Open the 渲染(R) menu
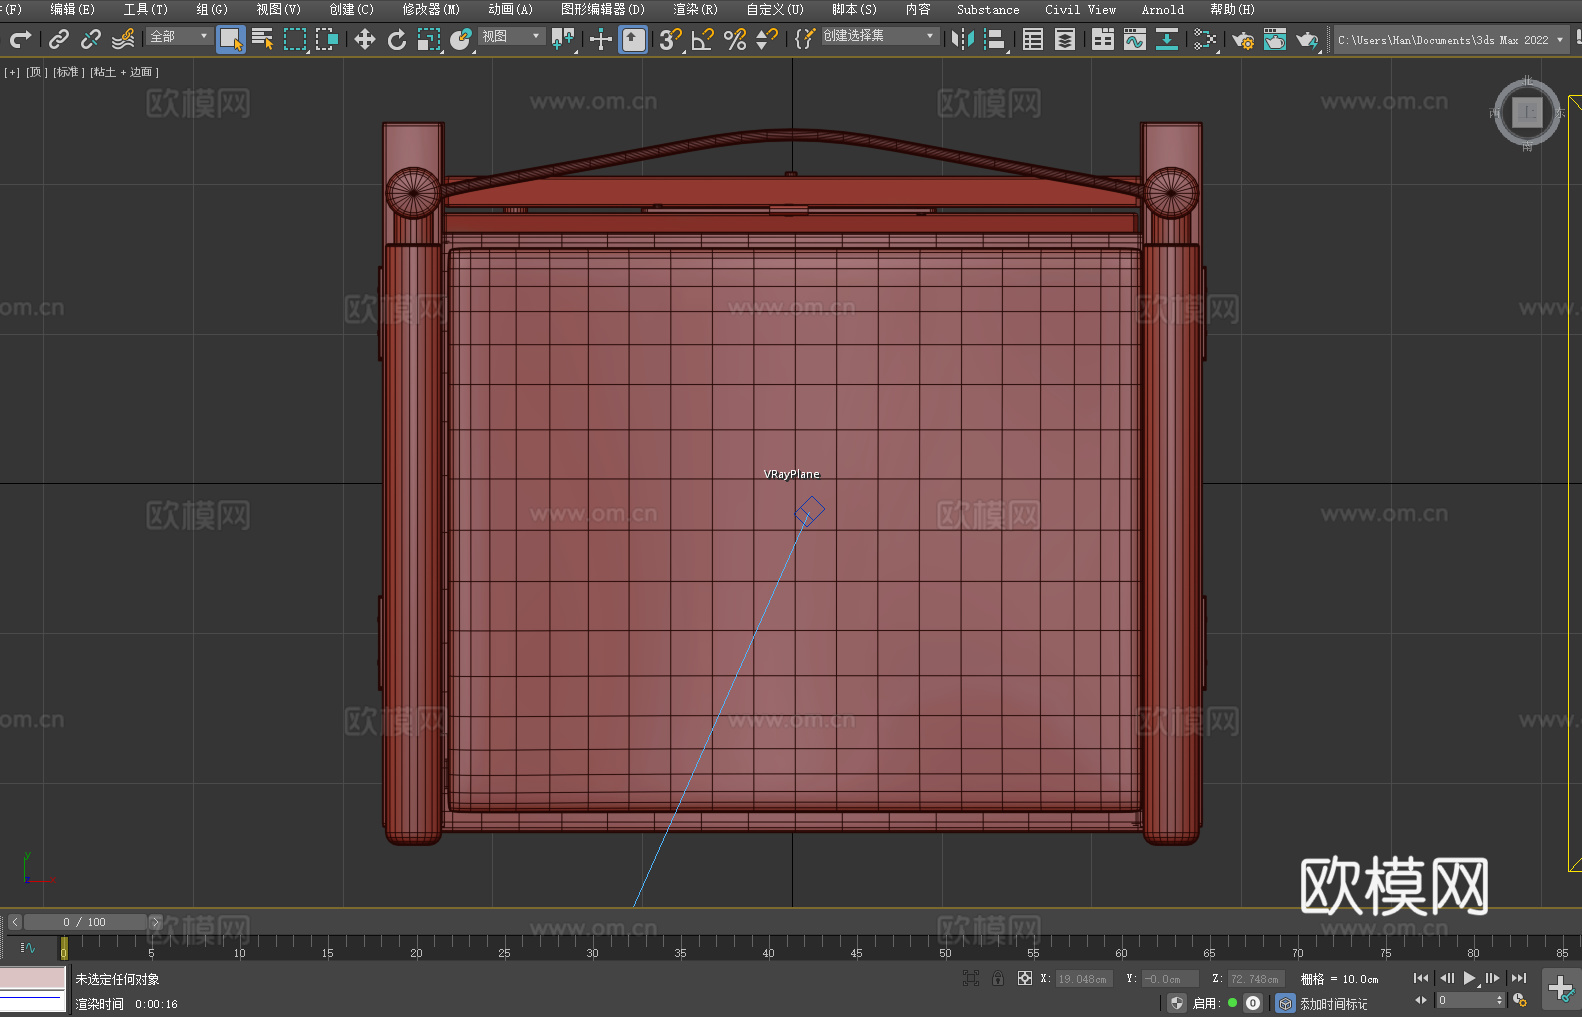This screenshot has height=1017, width=1582. coord(695,9)
